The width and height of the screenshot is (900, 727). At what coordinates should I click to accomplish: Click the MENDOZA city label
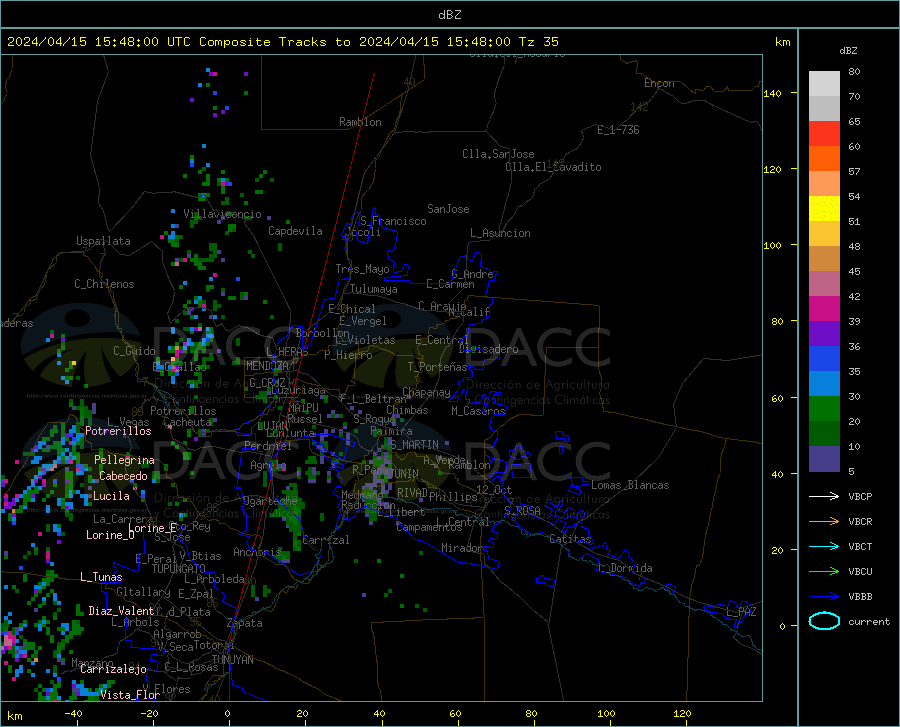coord(267,366)
